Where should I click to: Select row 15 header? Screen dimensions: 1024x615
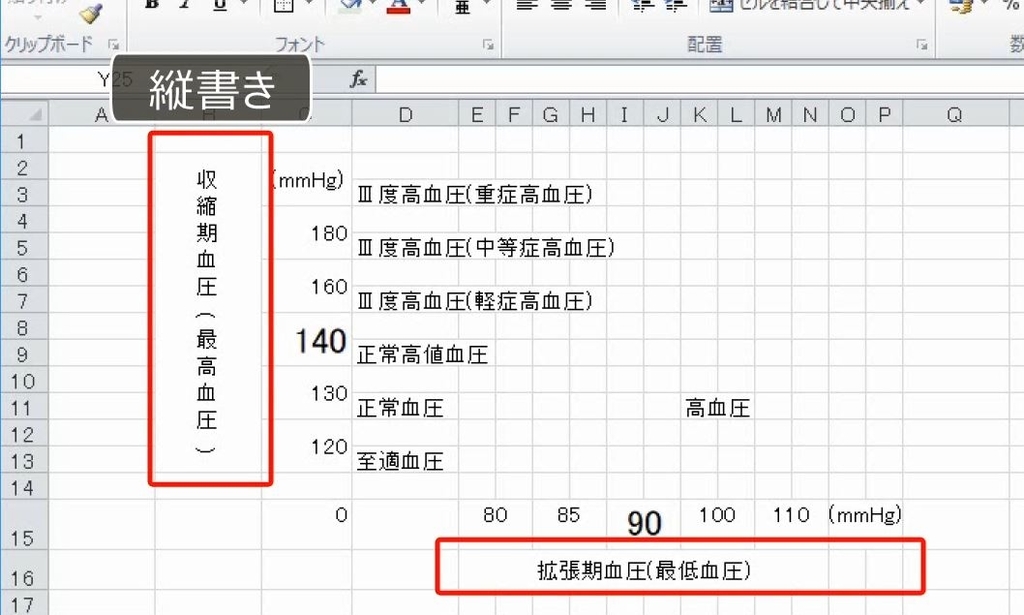[x=24, y=526]
